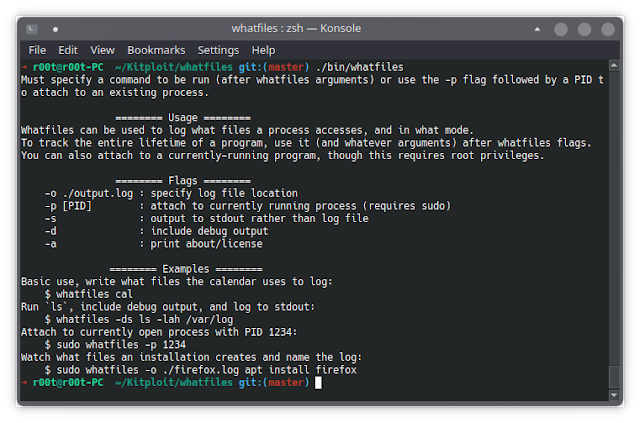Image resolution: width=640 pixels, height=423 pixels.
Task: Open the Bookmarks menu
Action: pyautogui.click(x=156, y=50)
